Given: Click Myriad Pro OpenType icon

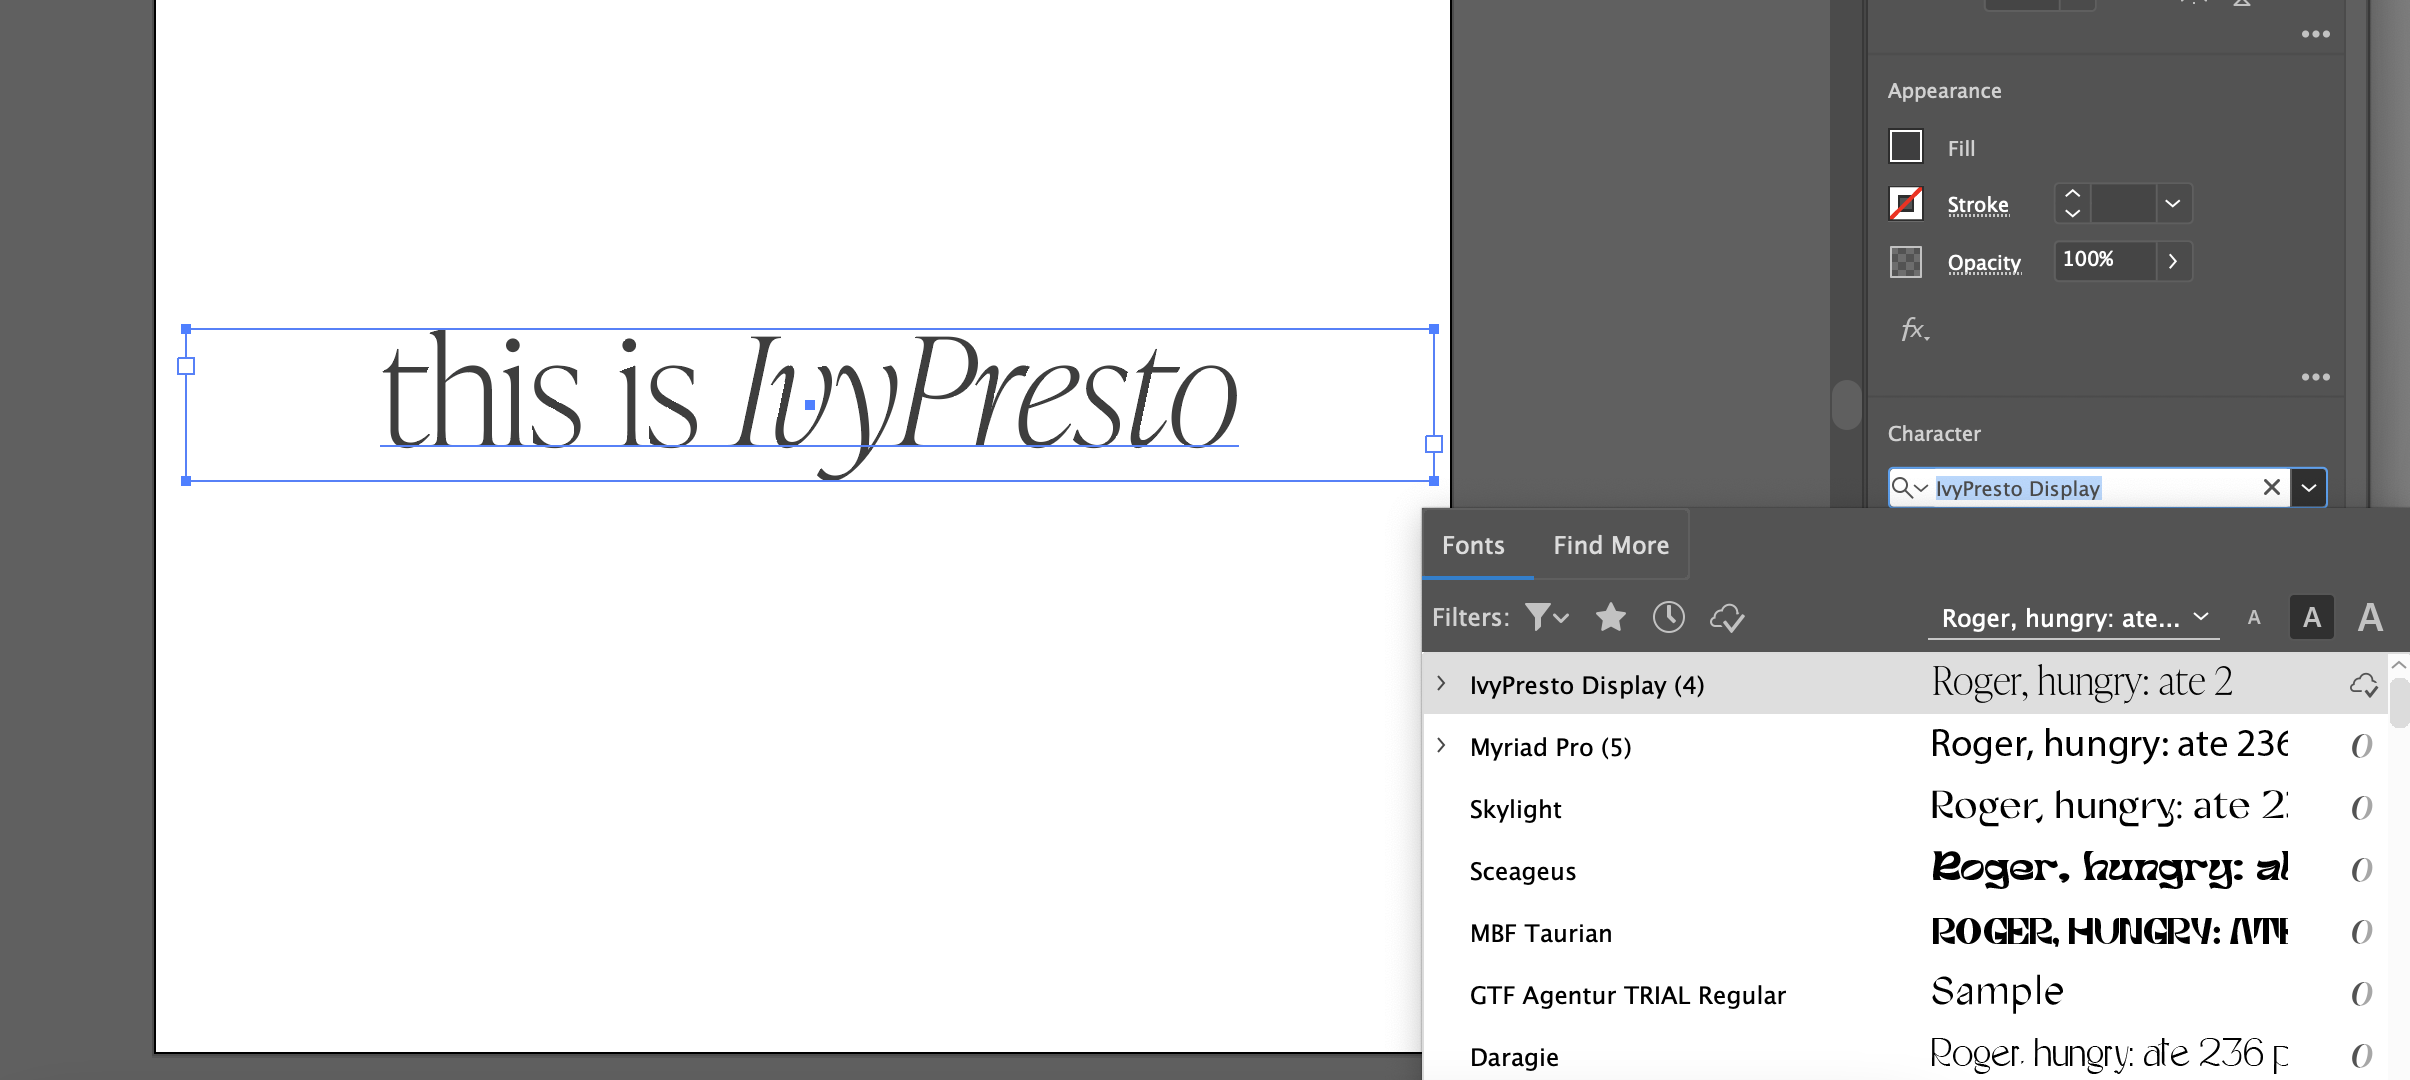Looking at the screenshot, I should click(x=2361, y=746).
